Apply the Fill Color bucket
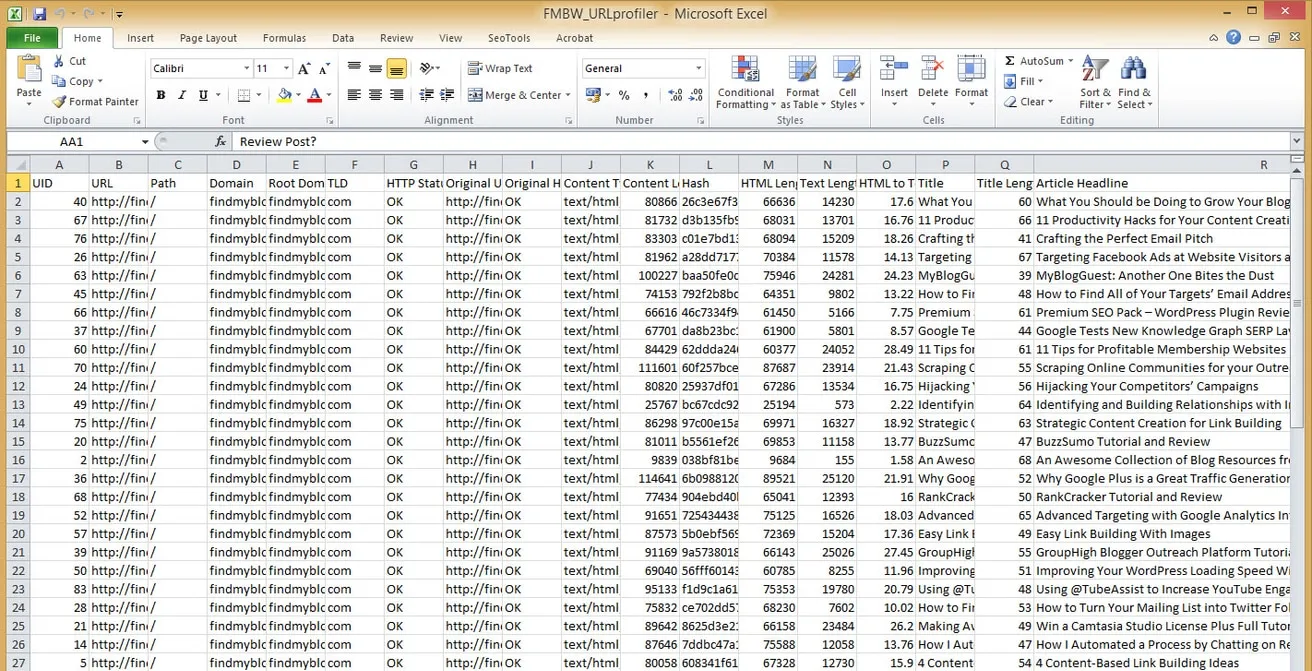 pyautogui.click(x=284, y=95)
